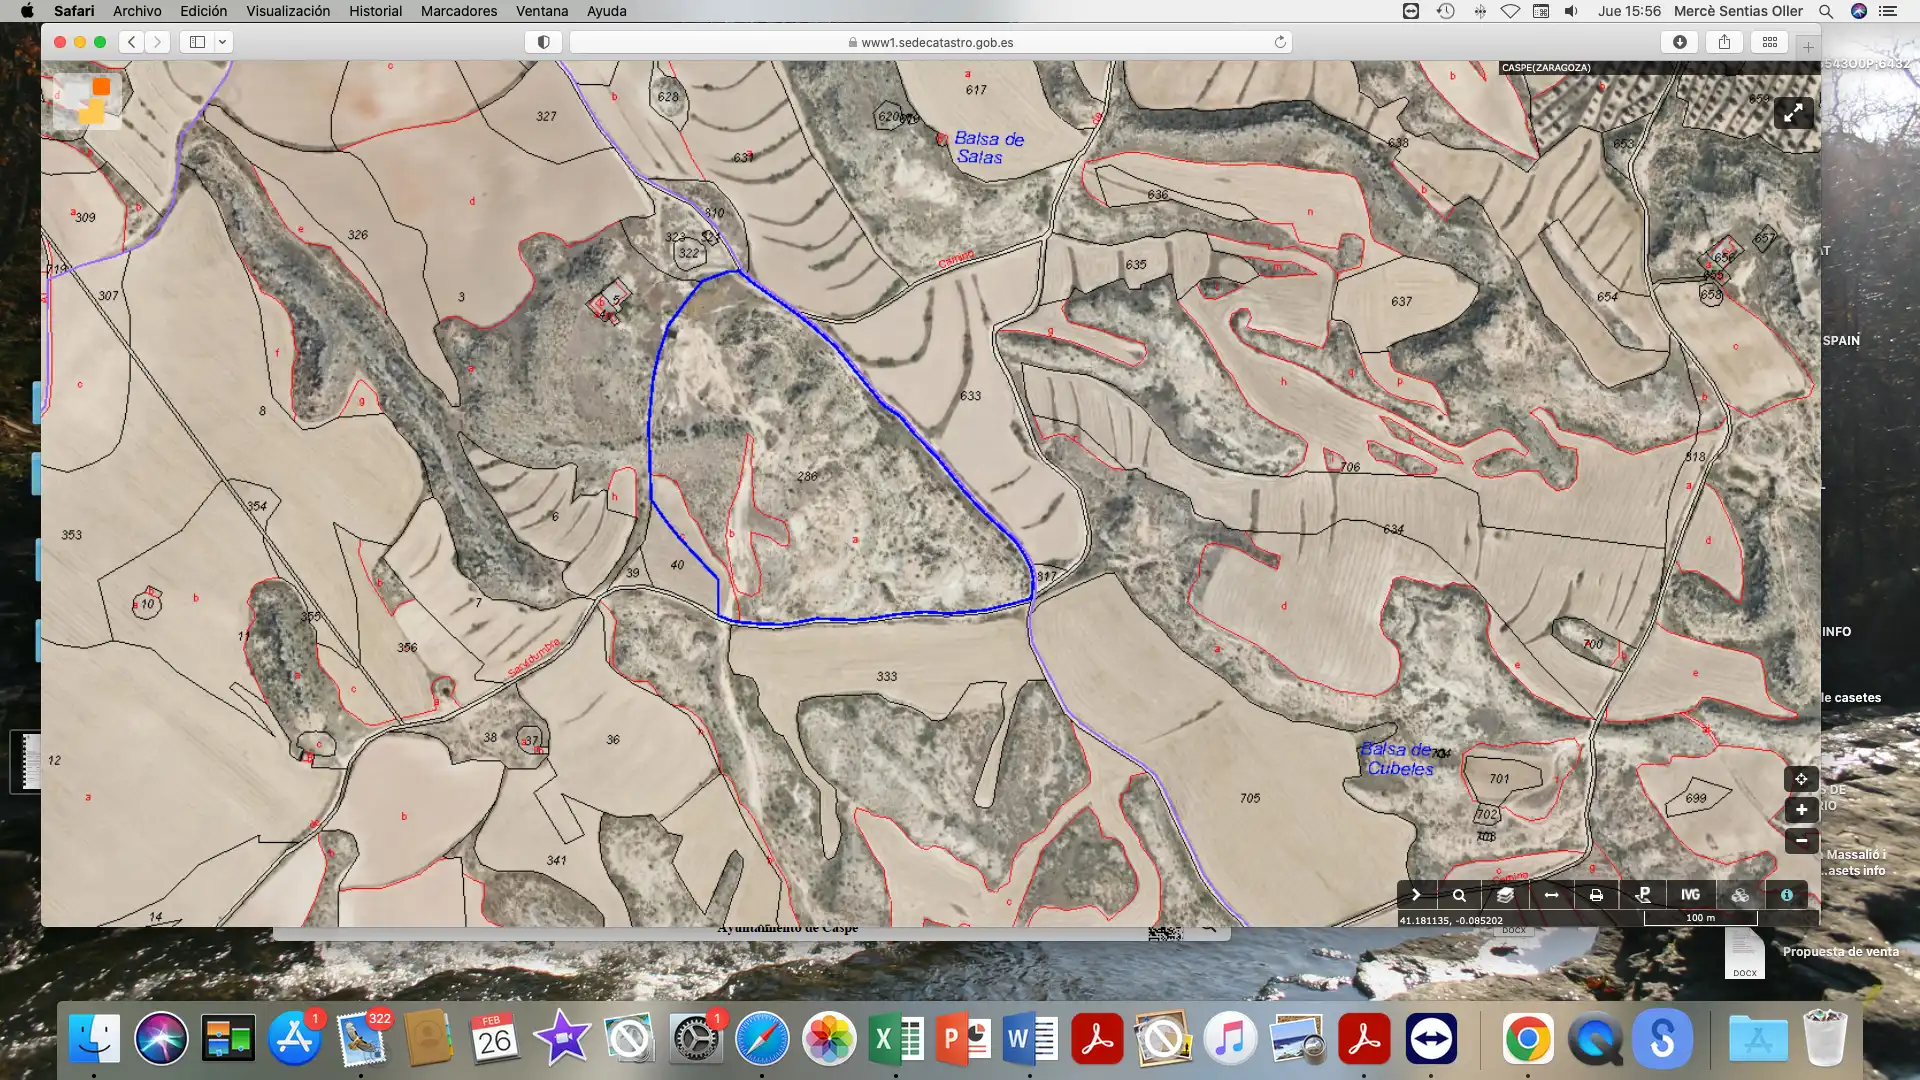Go back in Safari history
This screenshot has height=1080, width=1920.
pyautogui.click(x=131, y=42)
